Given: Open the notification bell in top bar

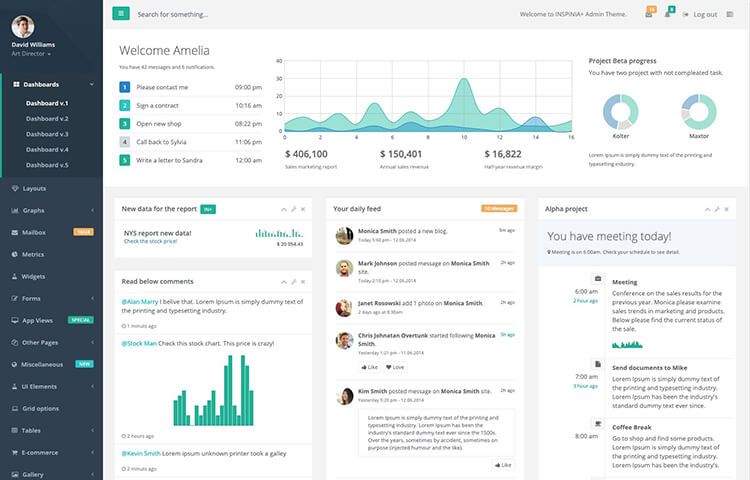Looking at the screenshot, I should (667, 15).
